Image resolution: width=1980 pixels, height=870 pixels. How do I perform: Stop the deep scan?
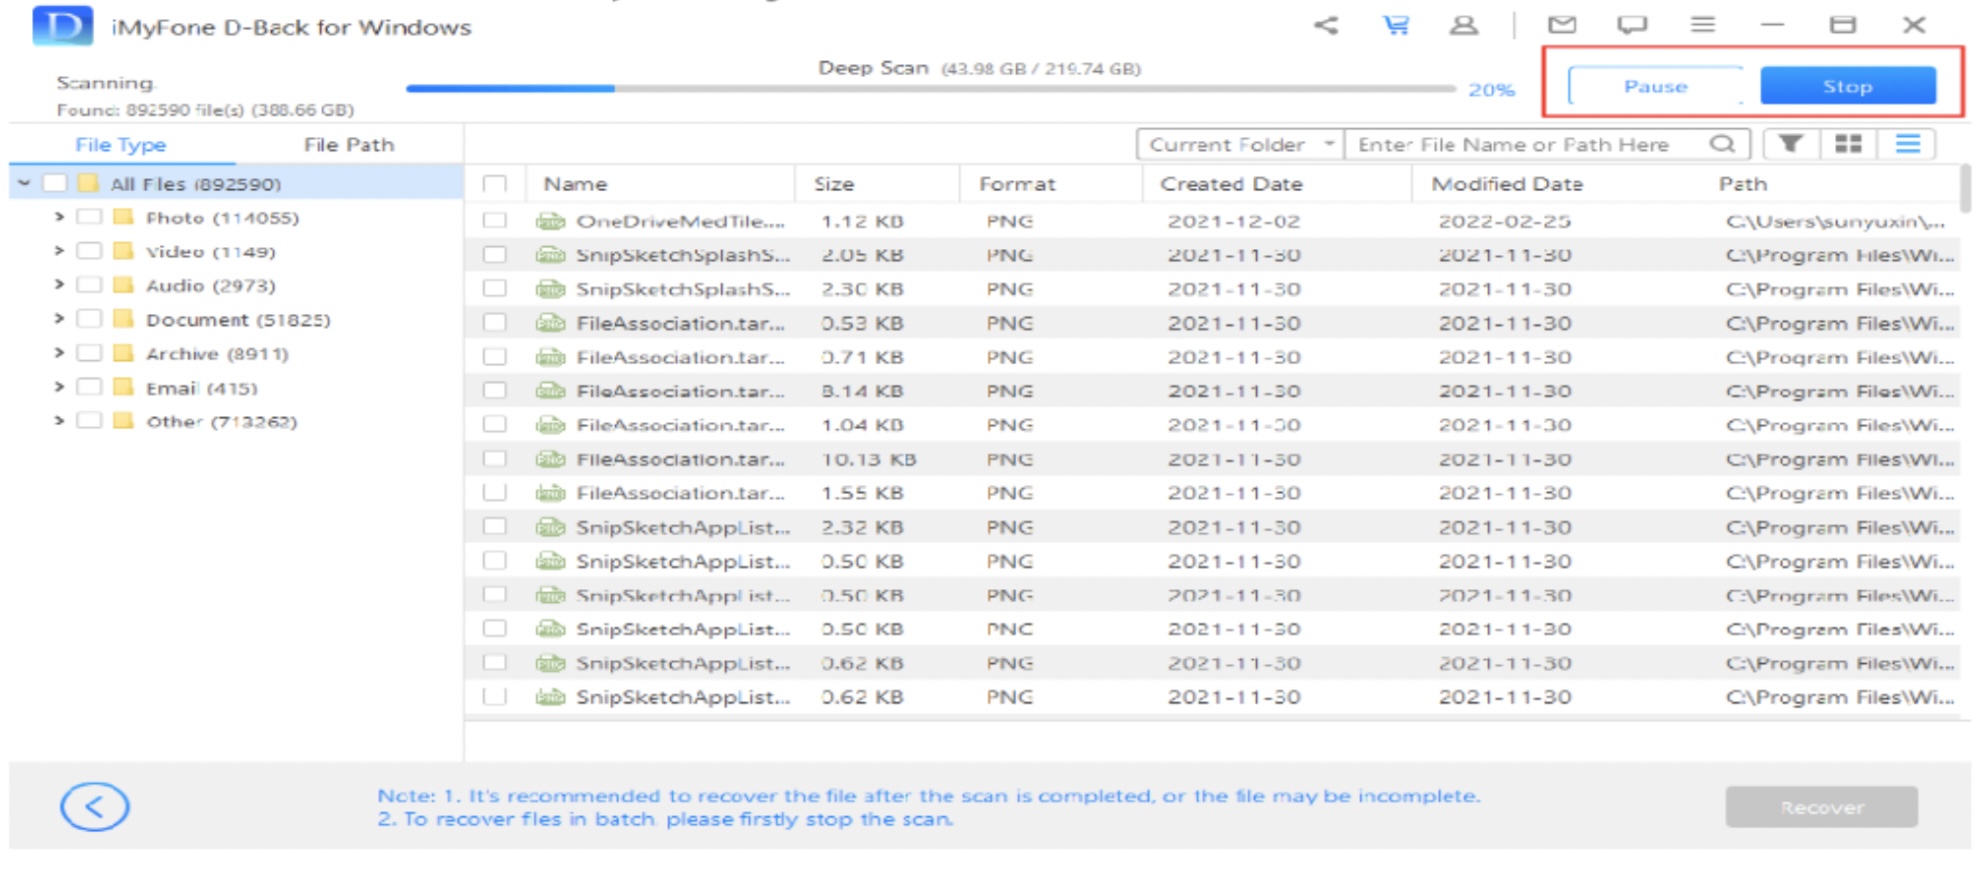pos(1847,86)
